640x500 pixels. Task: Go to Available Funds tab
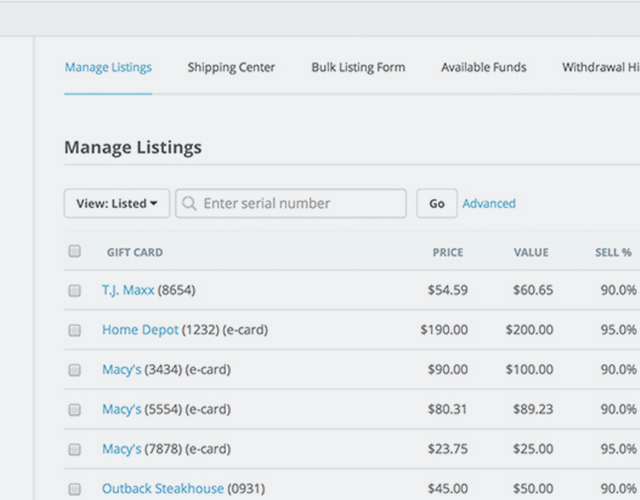(484, 67)
